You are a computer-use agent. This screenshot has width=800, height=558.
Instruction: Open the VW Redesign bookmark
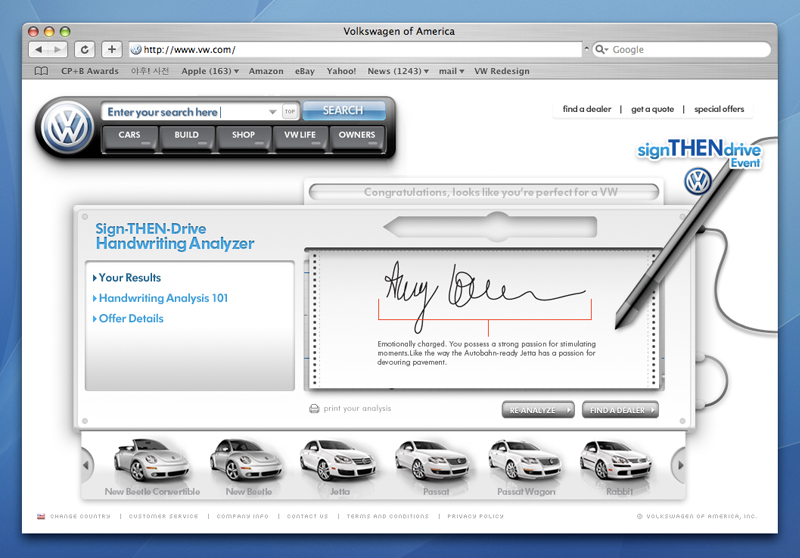[502, 71]
